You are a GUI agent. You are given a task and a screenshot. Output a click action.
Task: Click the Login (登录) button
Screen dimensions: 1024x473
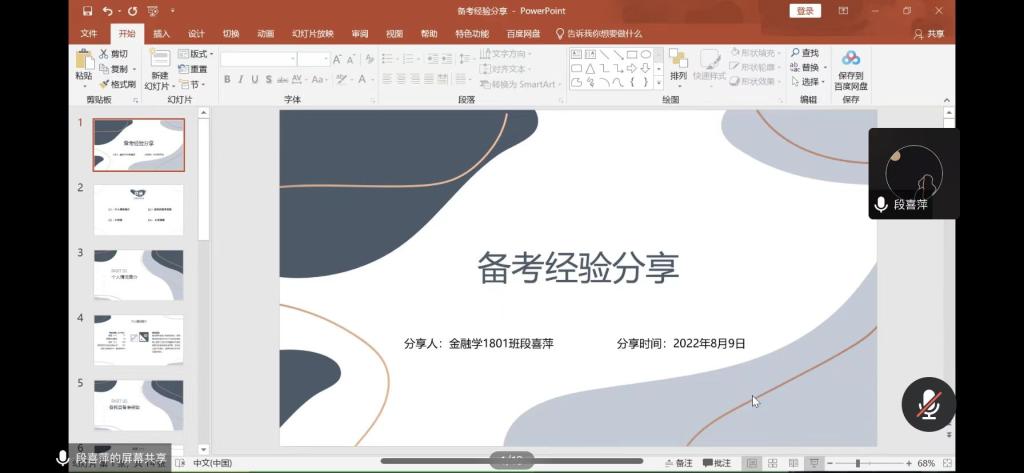click(x=805, y=11)
